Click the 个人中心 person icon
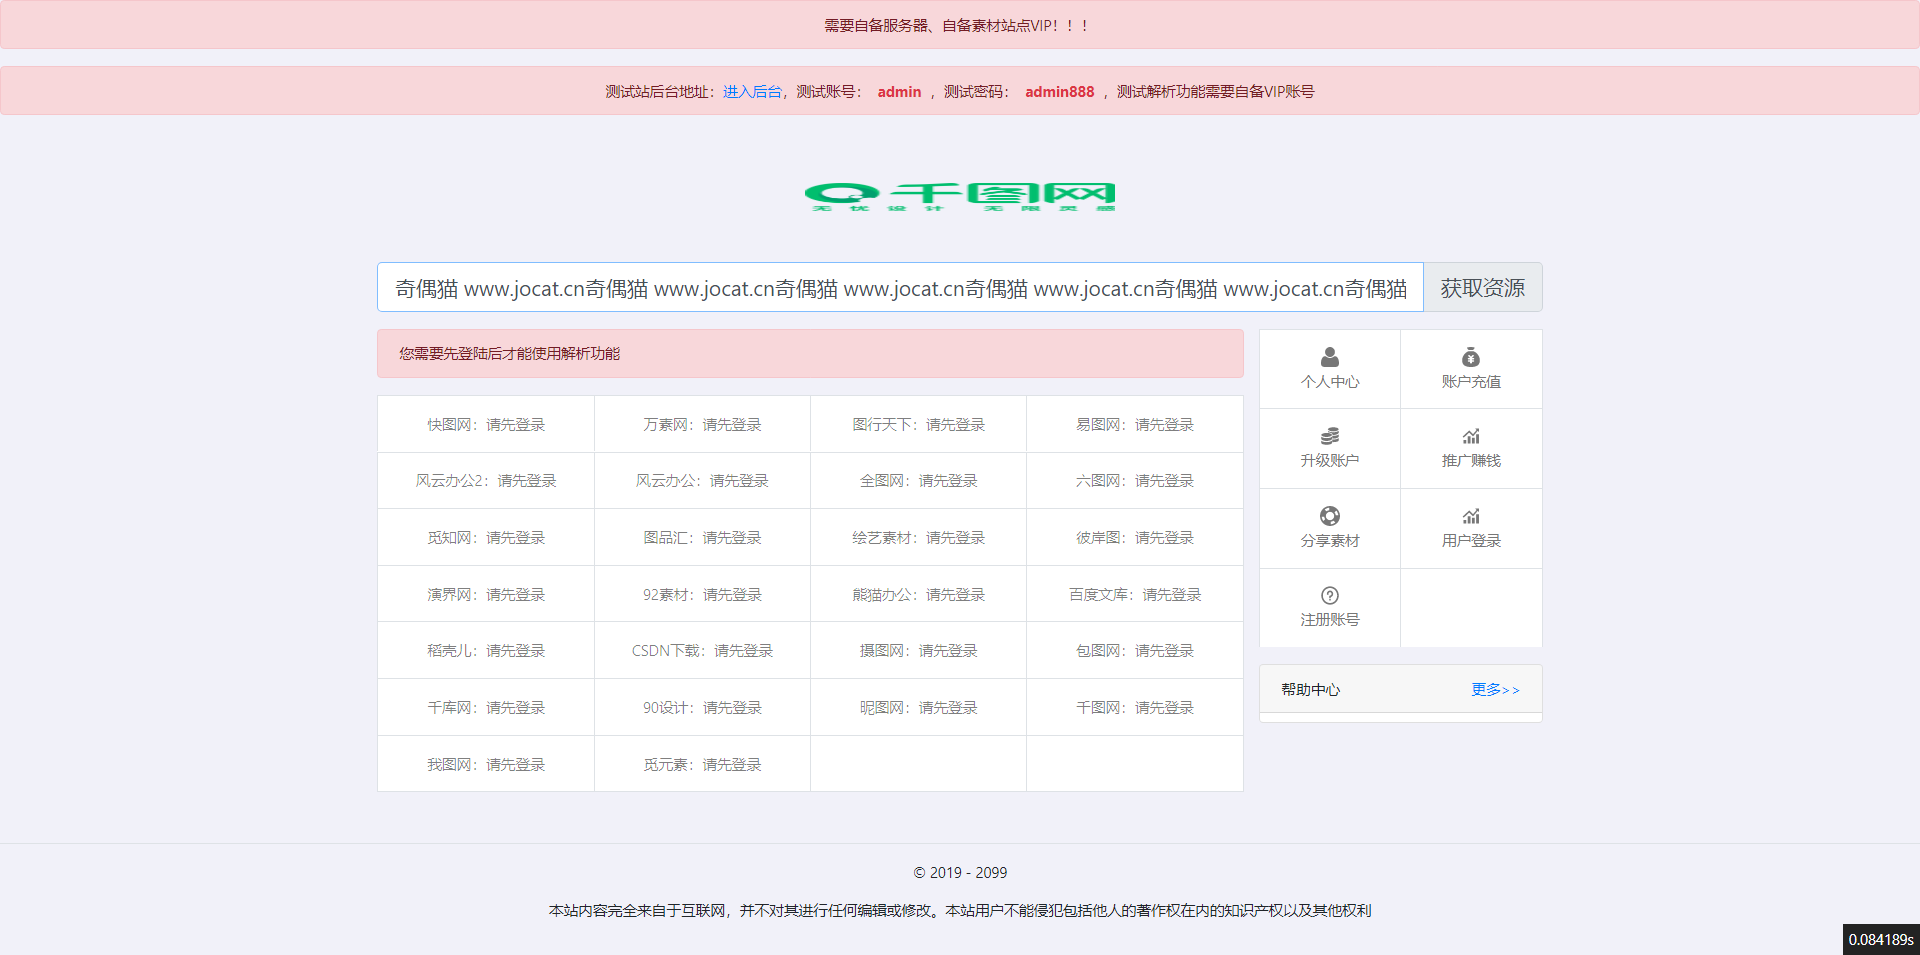Viewport: 1920px width, 955px height. pyautogui.click(x=1329, y=357)
